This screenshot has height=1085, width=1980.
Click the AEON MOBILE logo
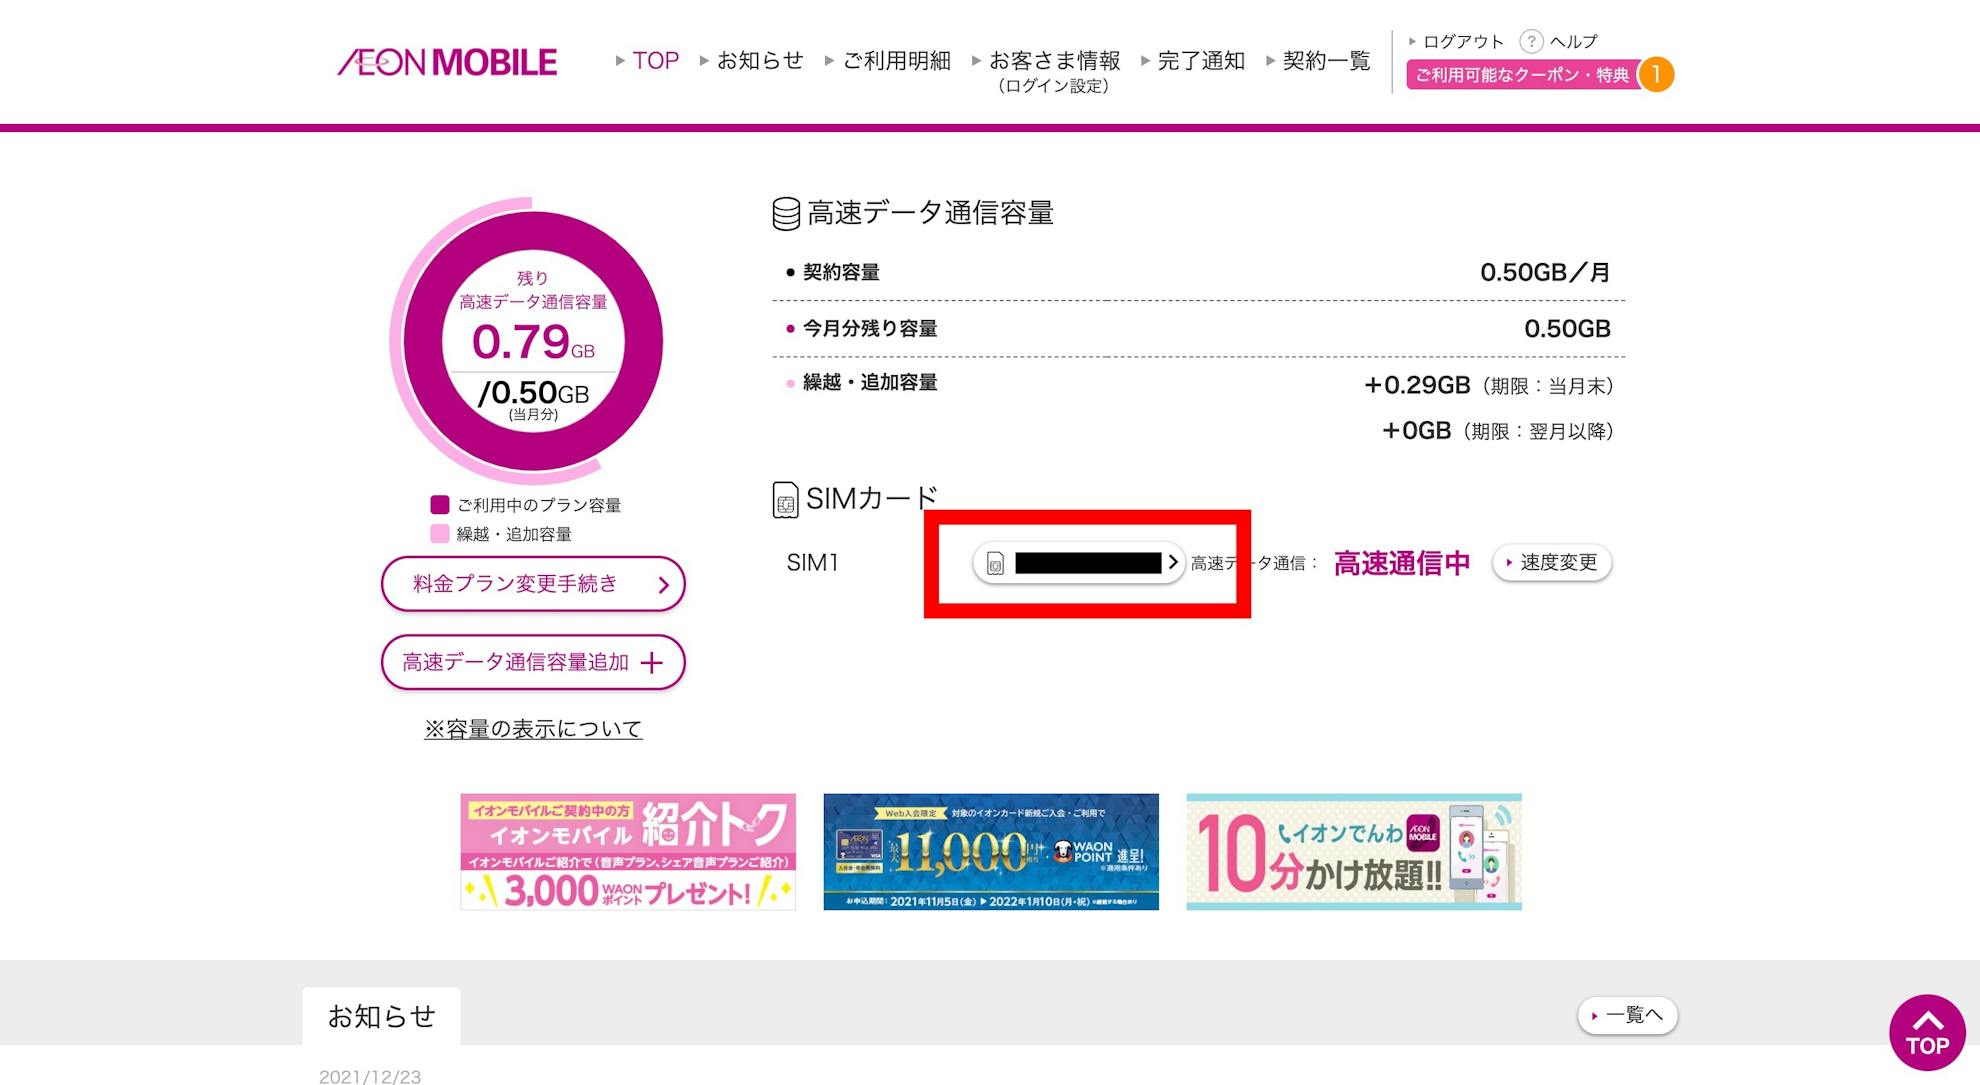pos(447,62)
